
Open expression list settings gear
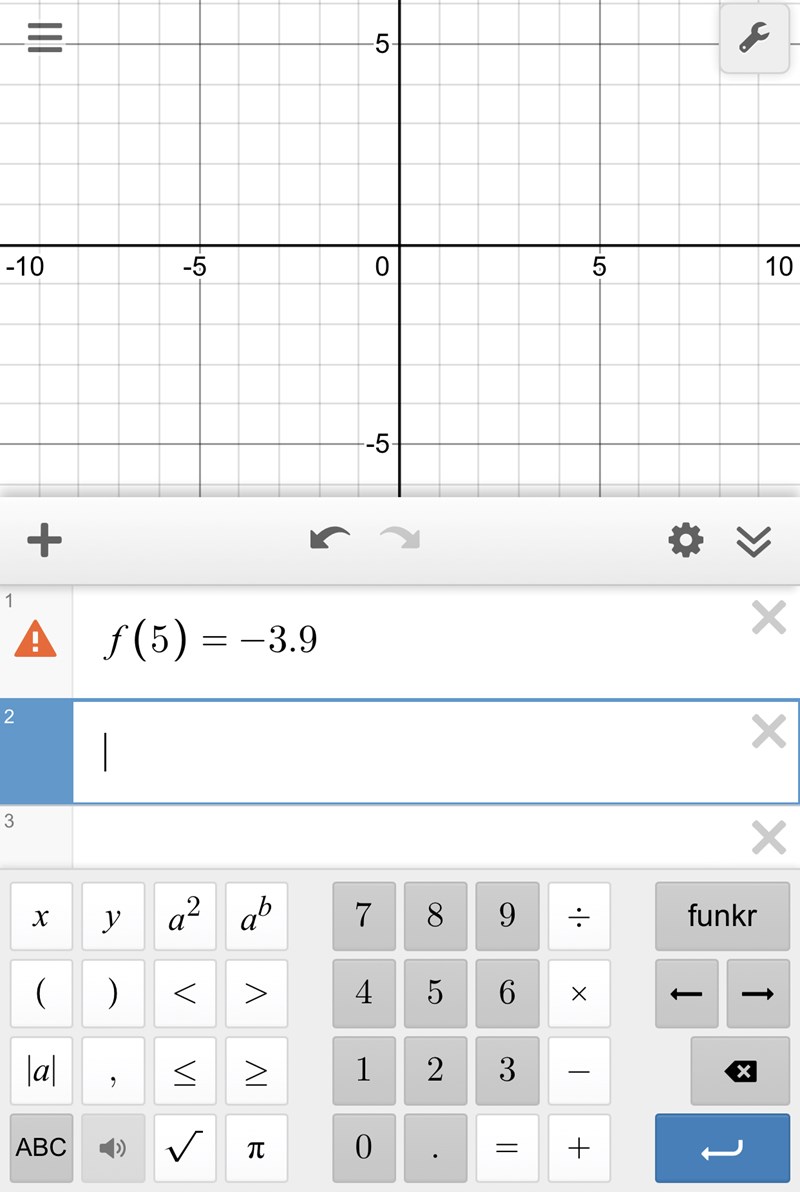(685, 541)
